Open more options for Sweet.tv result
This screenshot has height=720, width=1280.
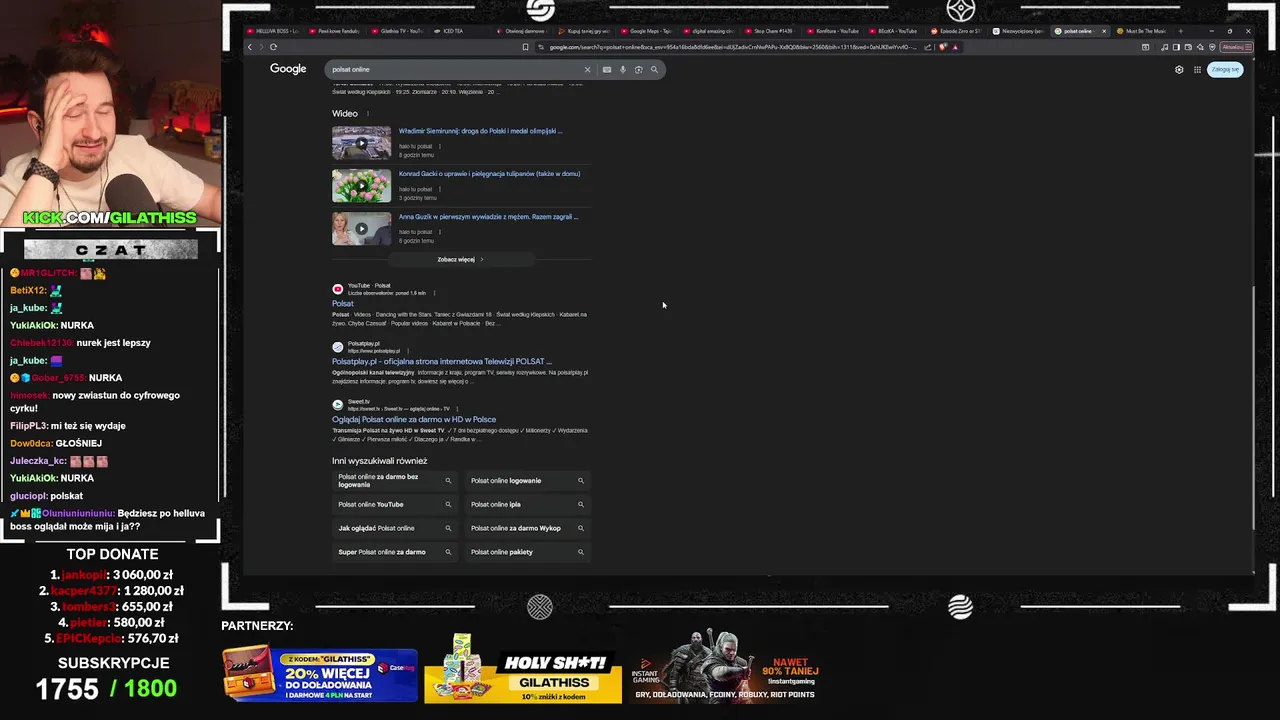(457, 408)
